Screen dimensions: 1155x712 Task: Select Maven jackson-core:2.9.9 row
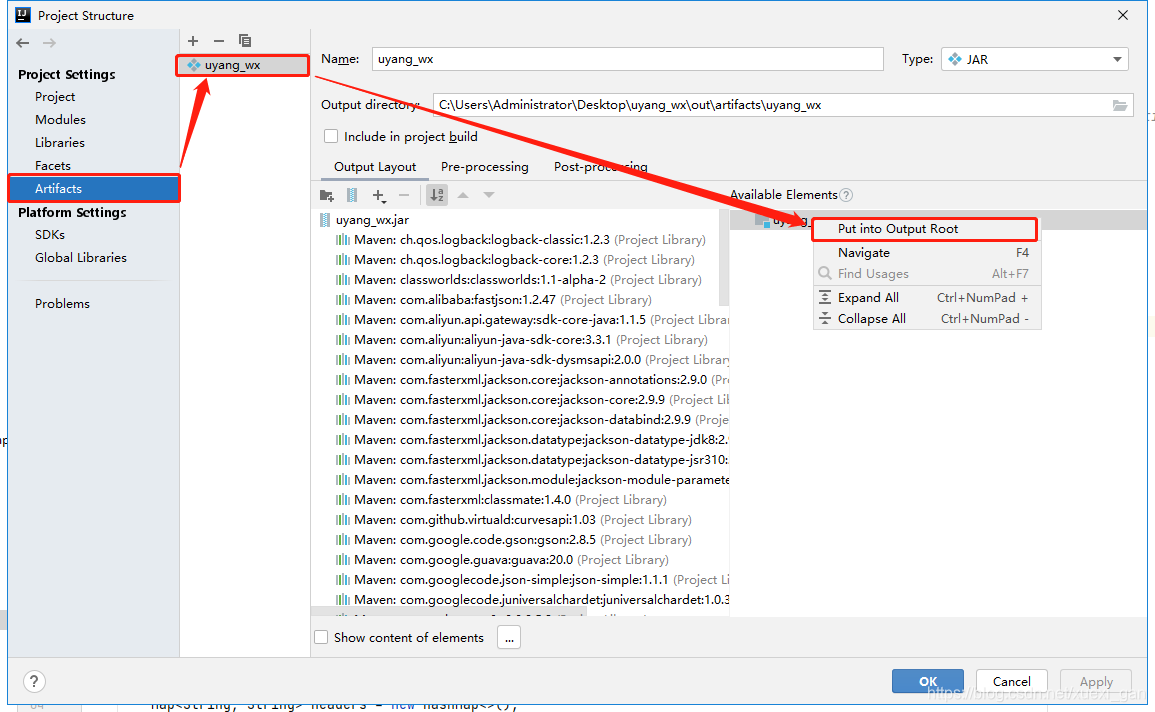(532, 400)
